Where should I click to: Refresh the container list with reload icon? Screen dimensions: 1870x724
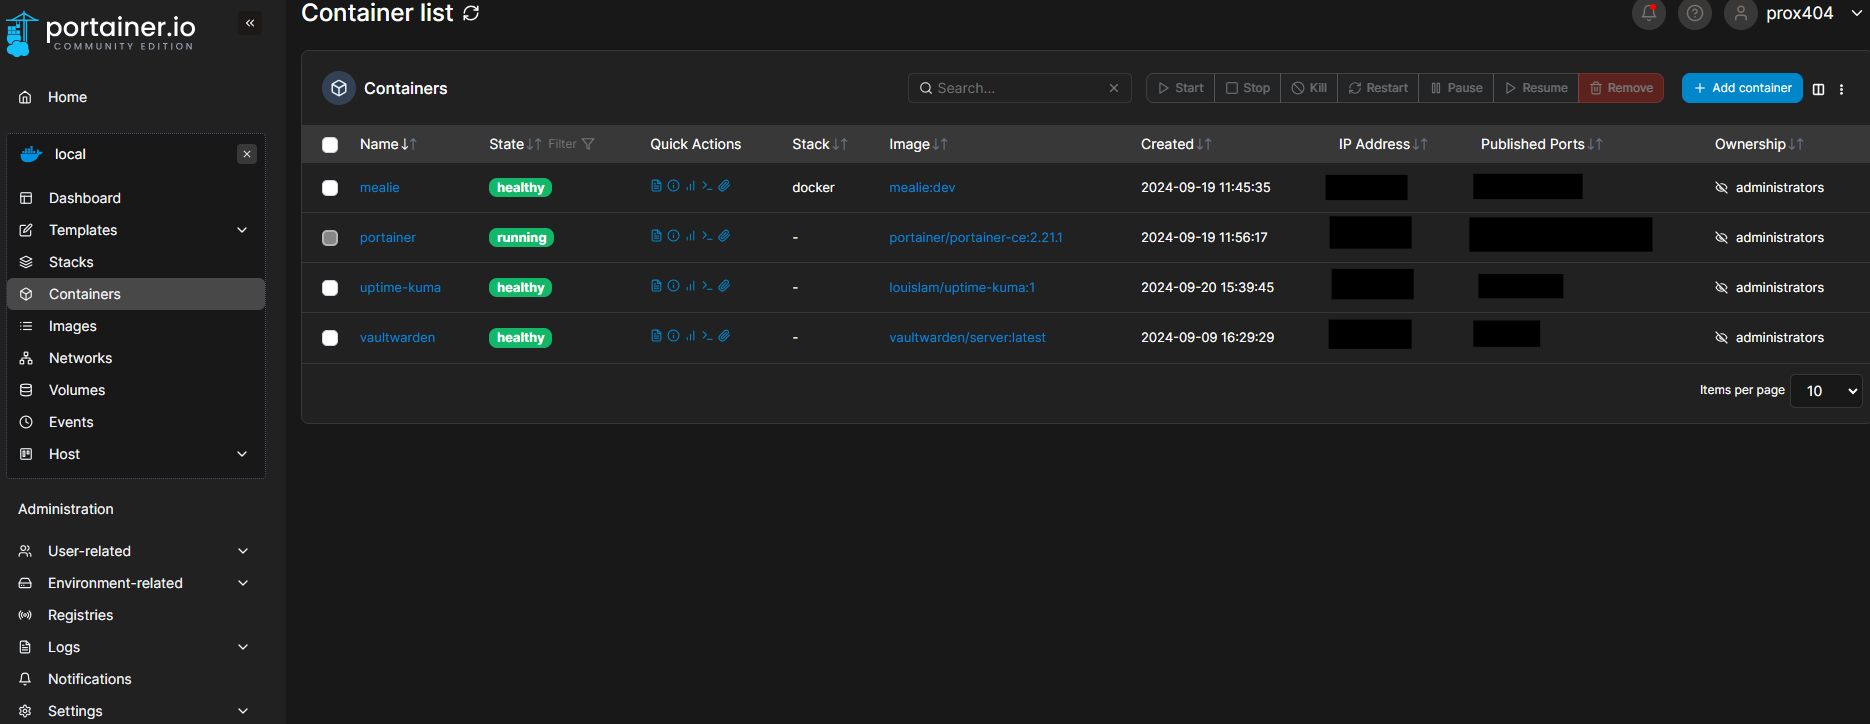[471, 13]
